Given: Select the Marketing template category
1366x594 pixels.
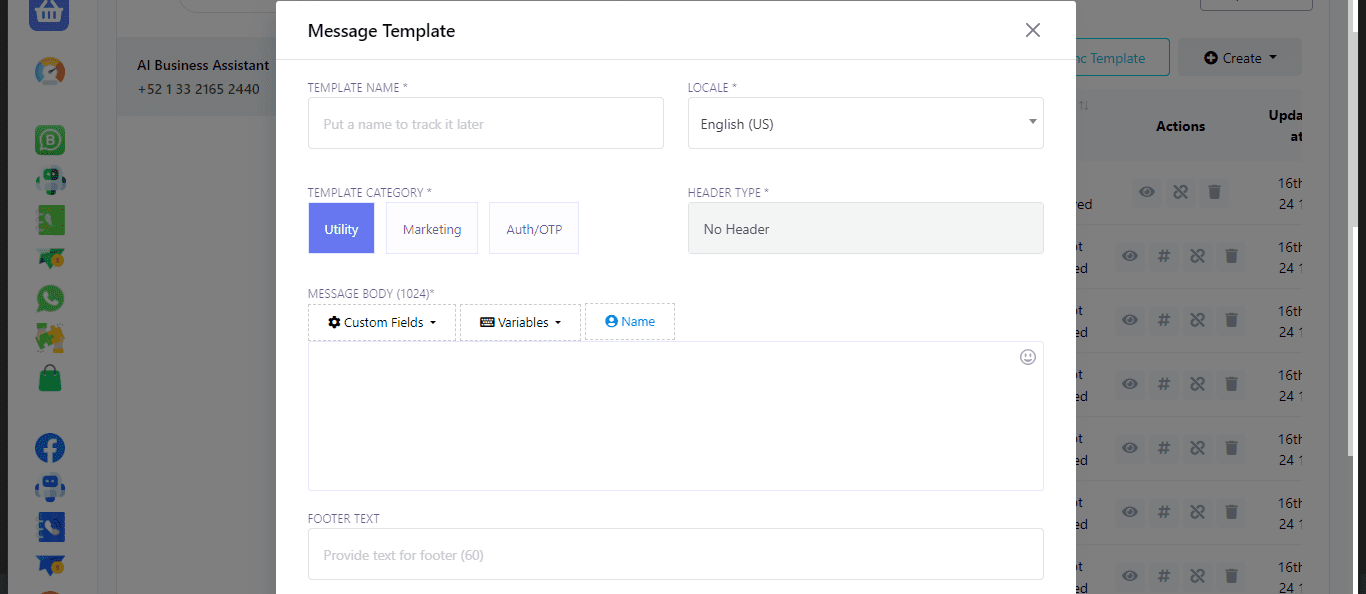Looking at the screenshot, I should tap(432, 229).
